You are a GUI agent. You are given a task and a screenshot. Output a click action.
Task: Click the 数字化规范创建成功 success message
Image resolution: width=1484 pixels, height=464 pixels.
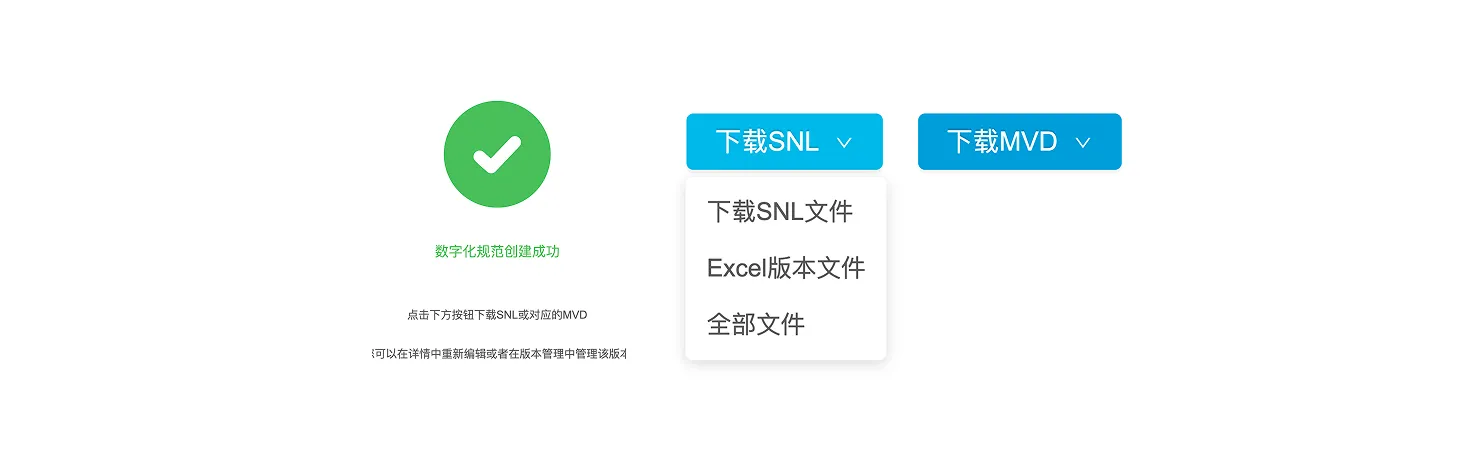(x=497, y=251)
